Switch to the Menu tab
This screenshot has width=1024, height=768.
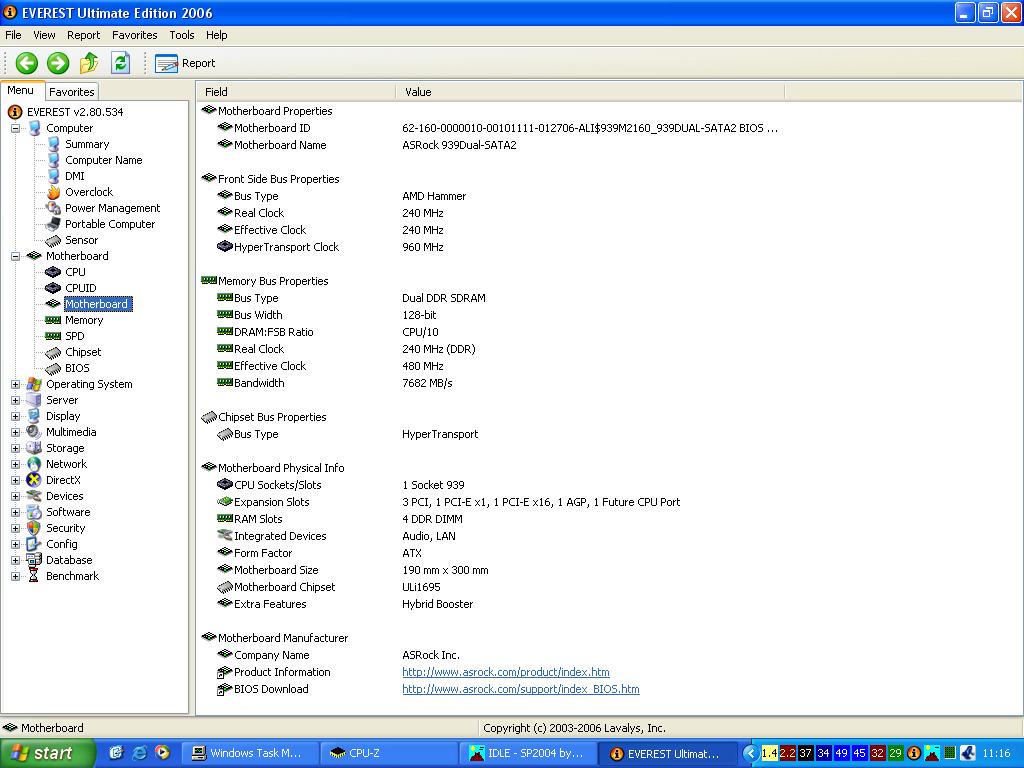21,91
